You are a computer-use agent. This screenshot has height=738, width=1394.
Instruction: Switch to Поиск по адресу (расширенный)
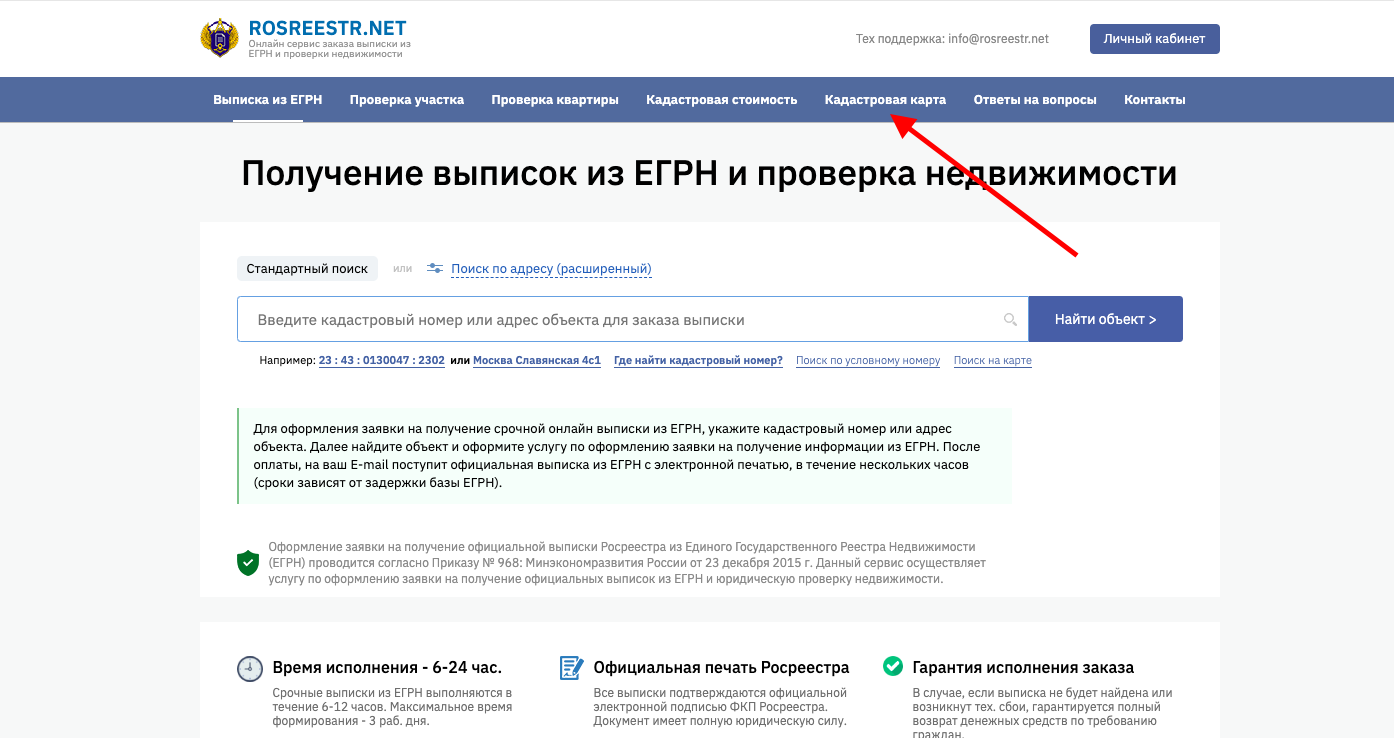[551, 269]
